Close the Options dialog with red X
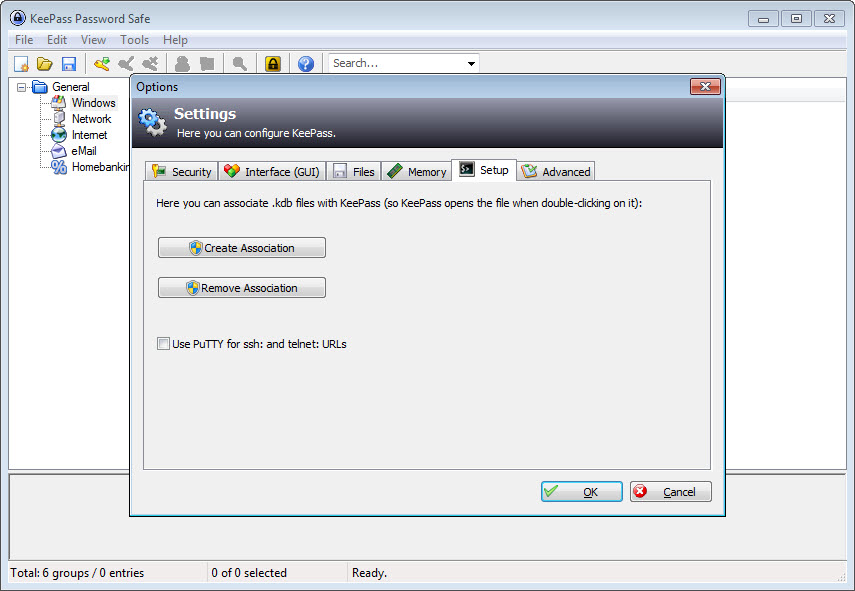 click(705, 86)
